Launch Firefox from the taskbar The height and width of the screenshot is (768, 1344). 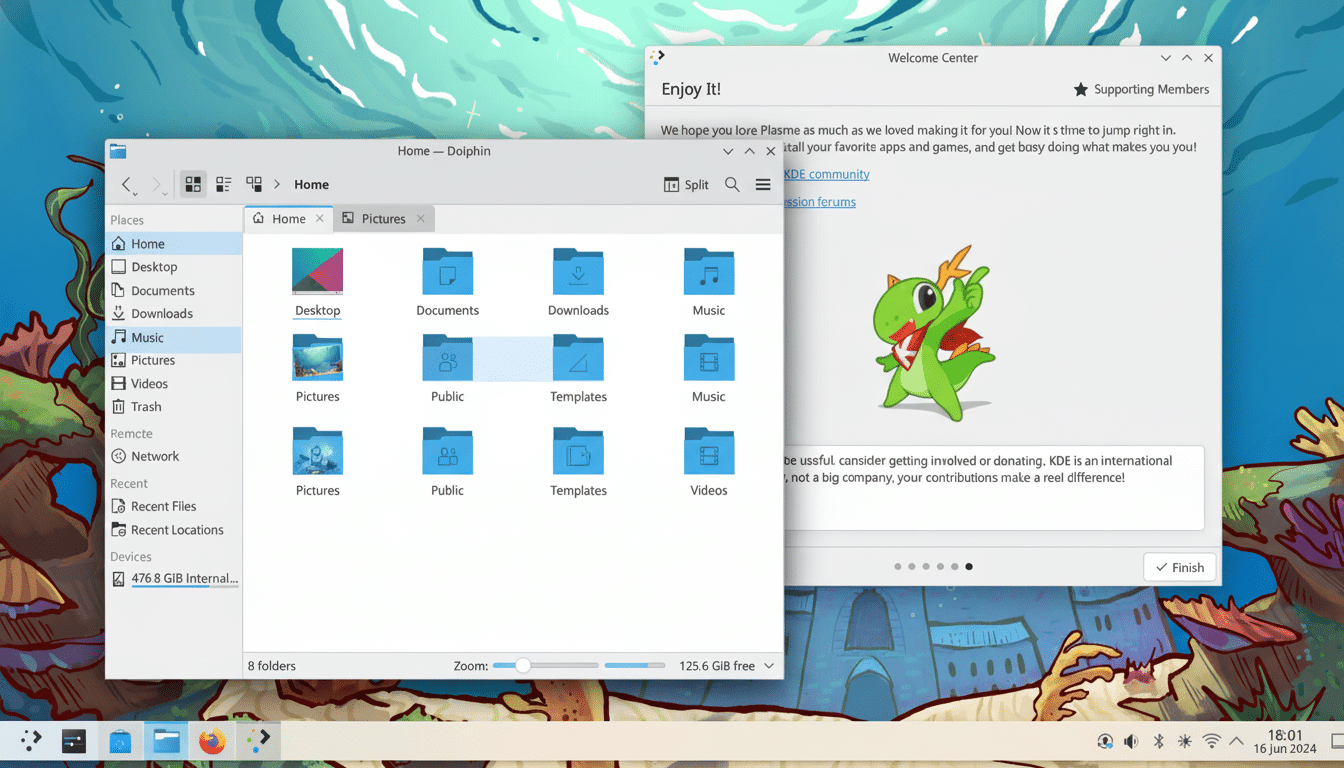point(211,741)
